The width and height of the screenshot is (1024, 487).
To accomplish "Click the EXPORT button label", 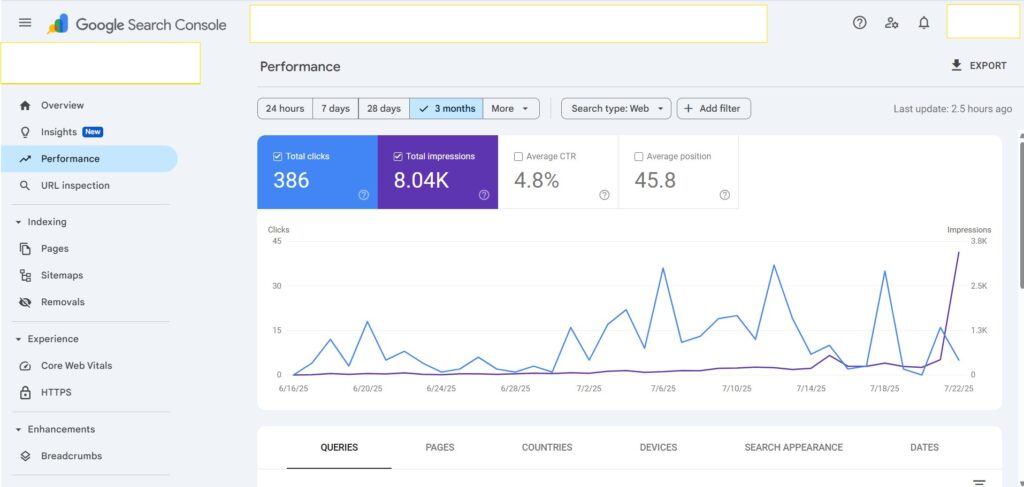I will pyautogui.click(x=988, y=66).
